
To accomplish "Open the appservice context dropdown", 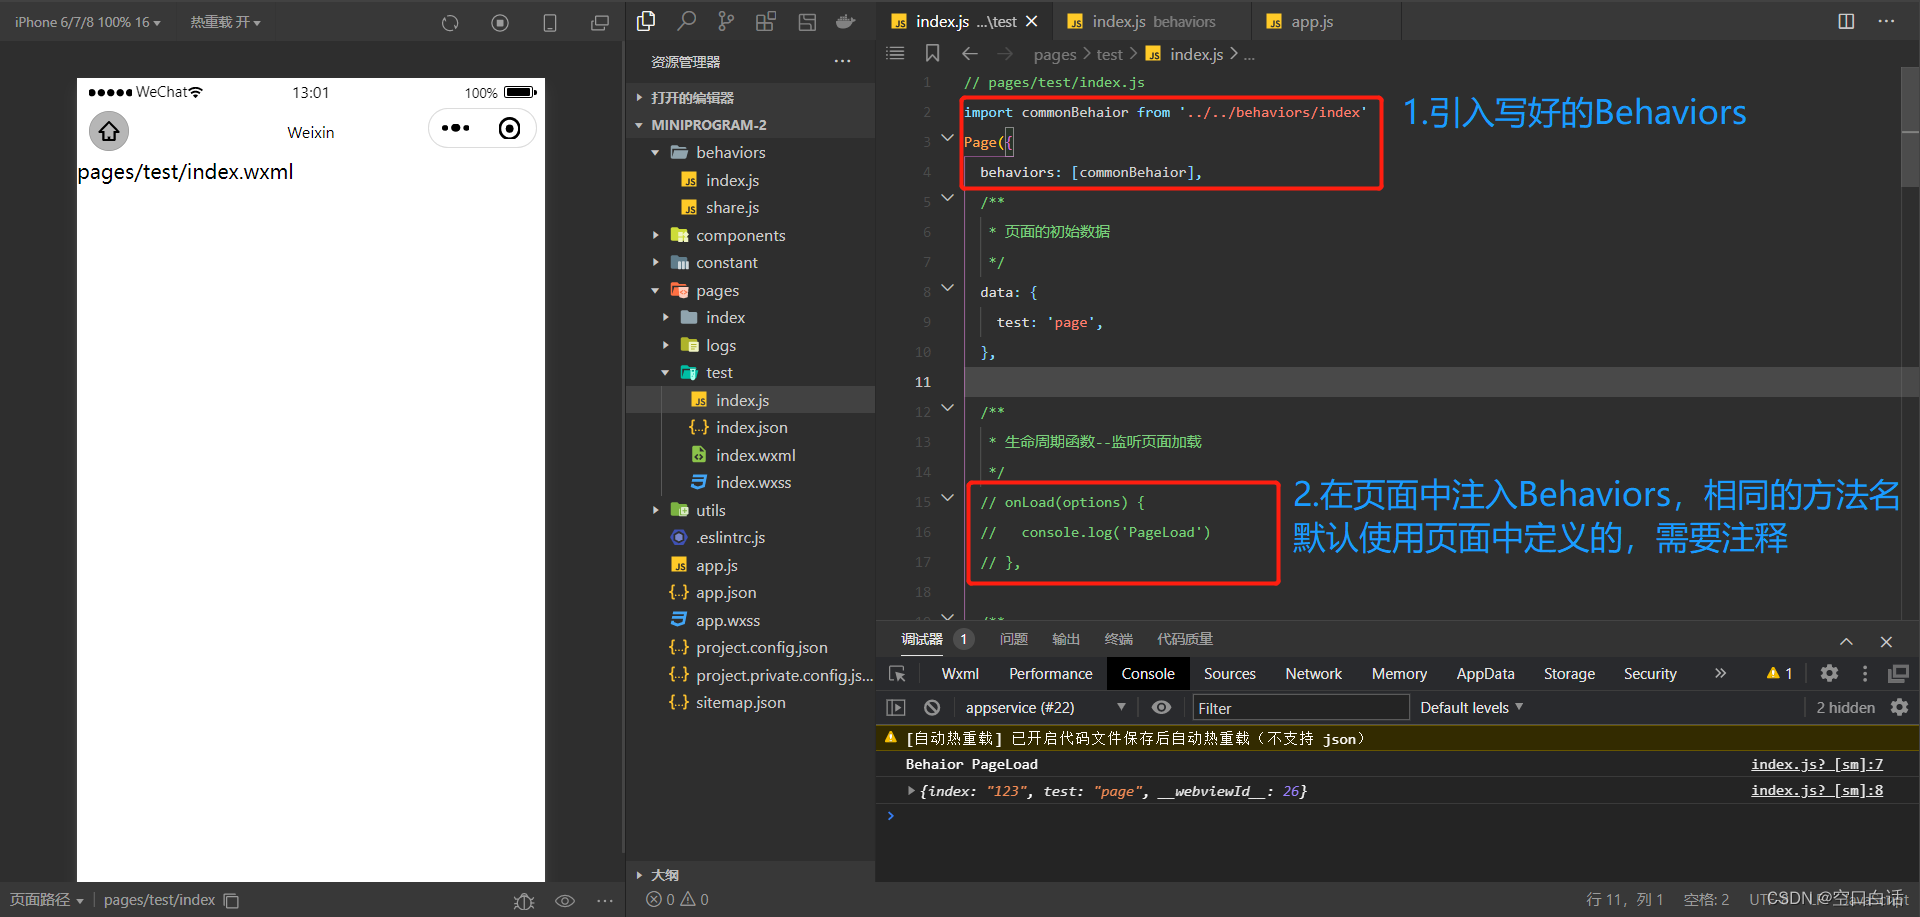I will point(1045,707).
